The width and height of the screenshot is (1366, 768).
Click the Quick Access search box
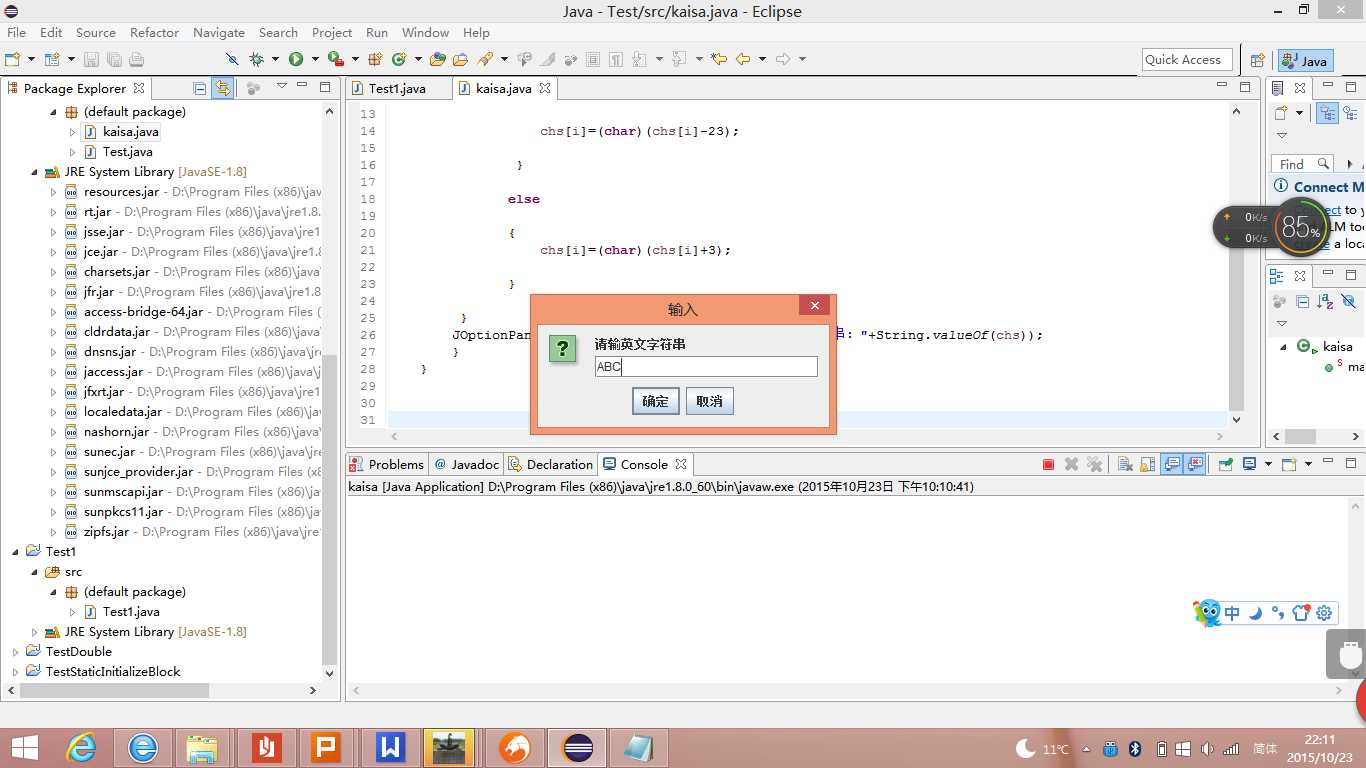point(1185,60)
